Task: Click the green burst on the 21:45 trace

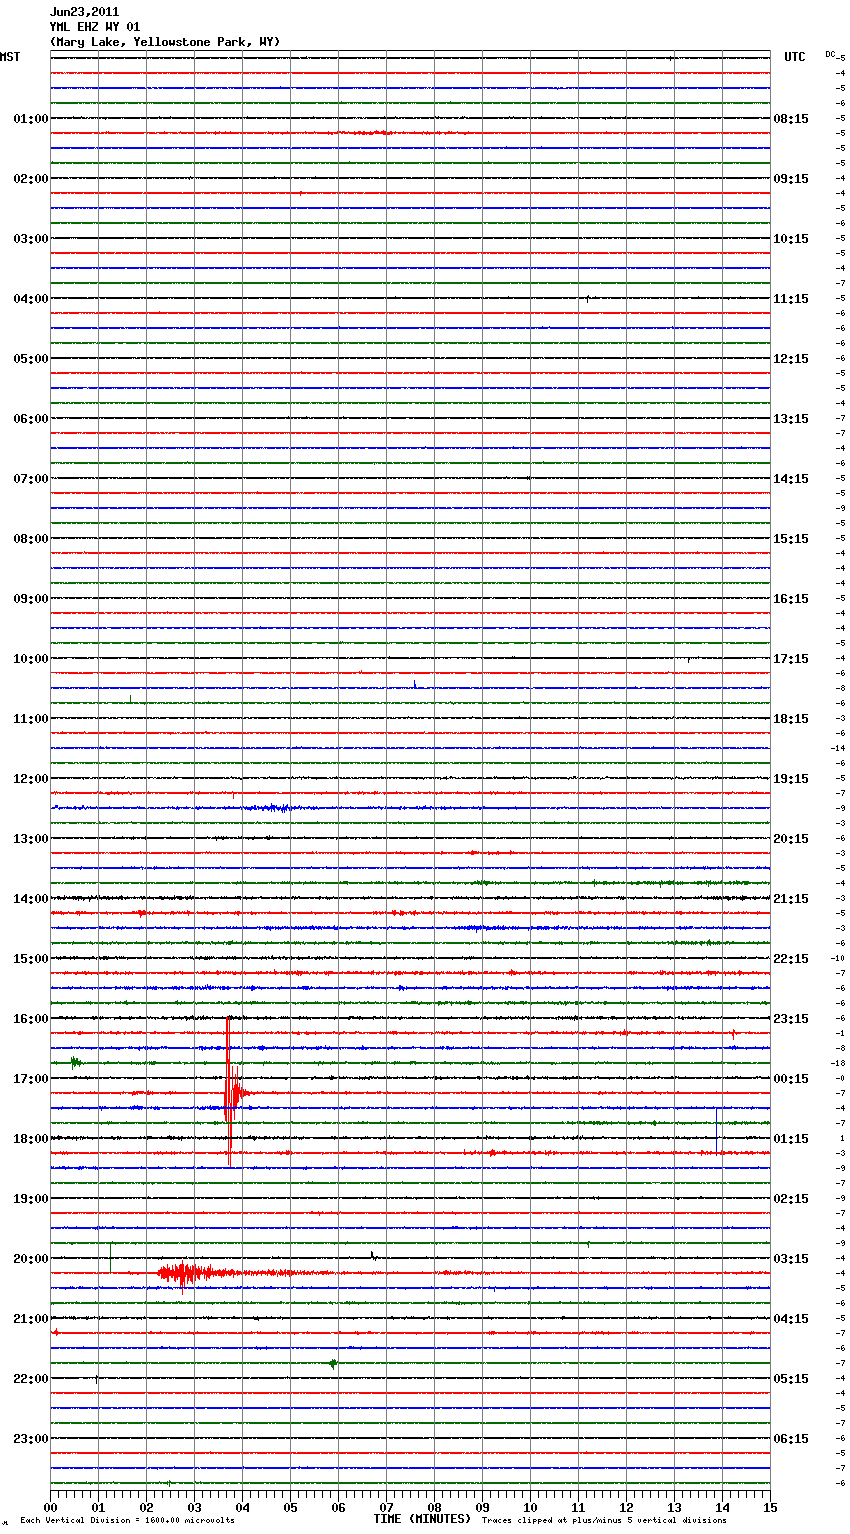Action: pos(333,1363)
